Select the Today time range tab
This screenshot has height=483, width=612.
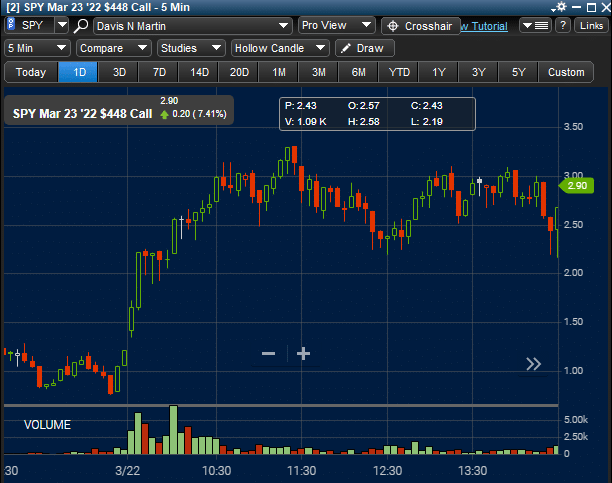point(31,72)
